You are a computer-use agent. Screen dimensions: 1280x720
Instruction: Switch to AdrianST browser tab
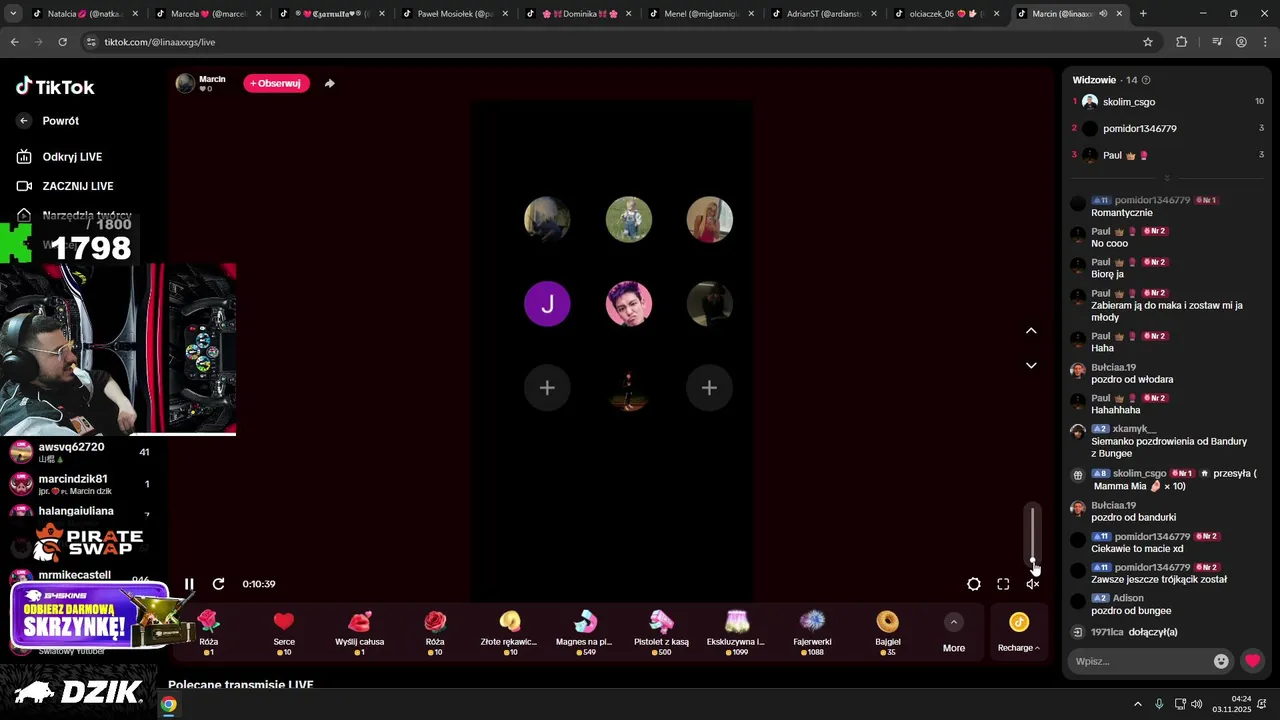pyautogui.click(x=824, y=14)
